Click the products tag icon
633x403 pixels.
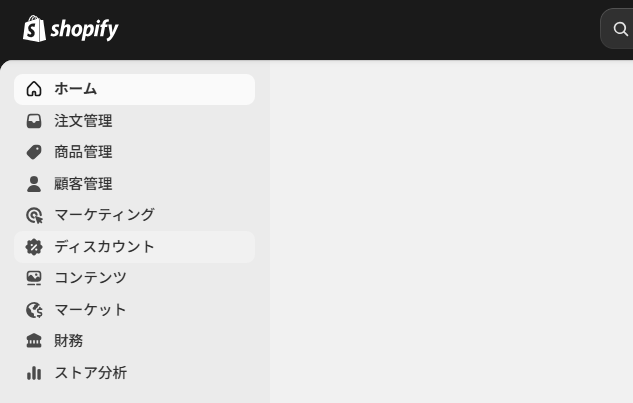coord(34,152)
